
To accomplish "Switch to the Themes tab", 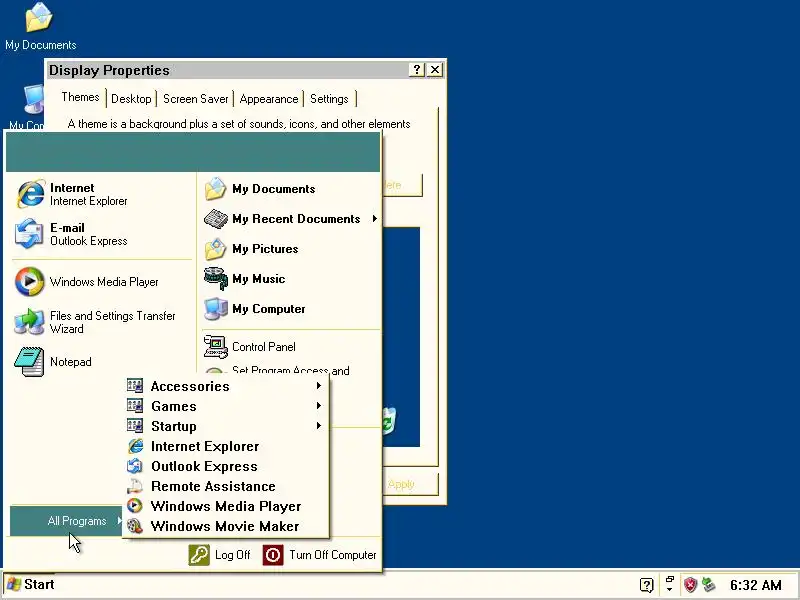I will point(80,97).
